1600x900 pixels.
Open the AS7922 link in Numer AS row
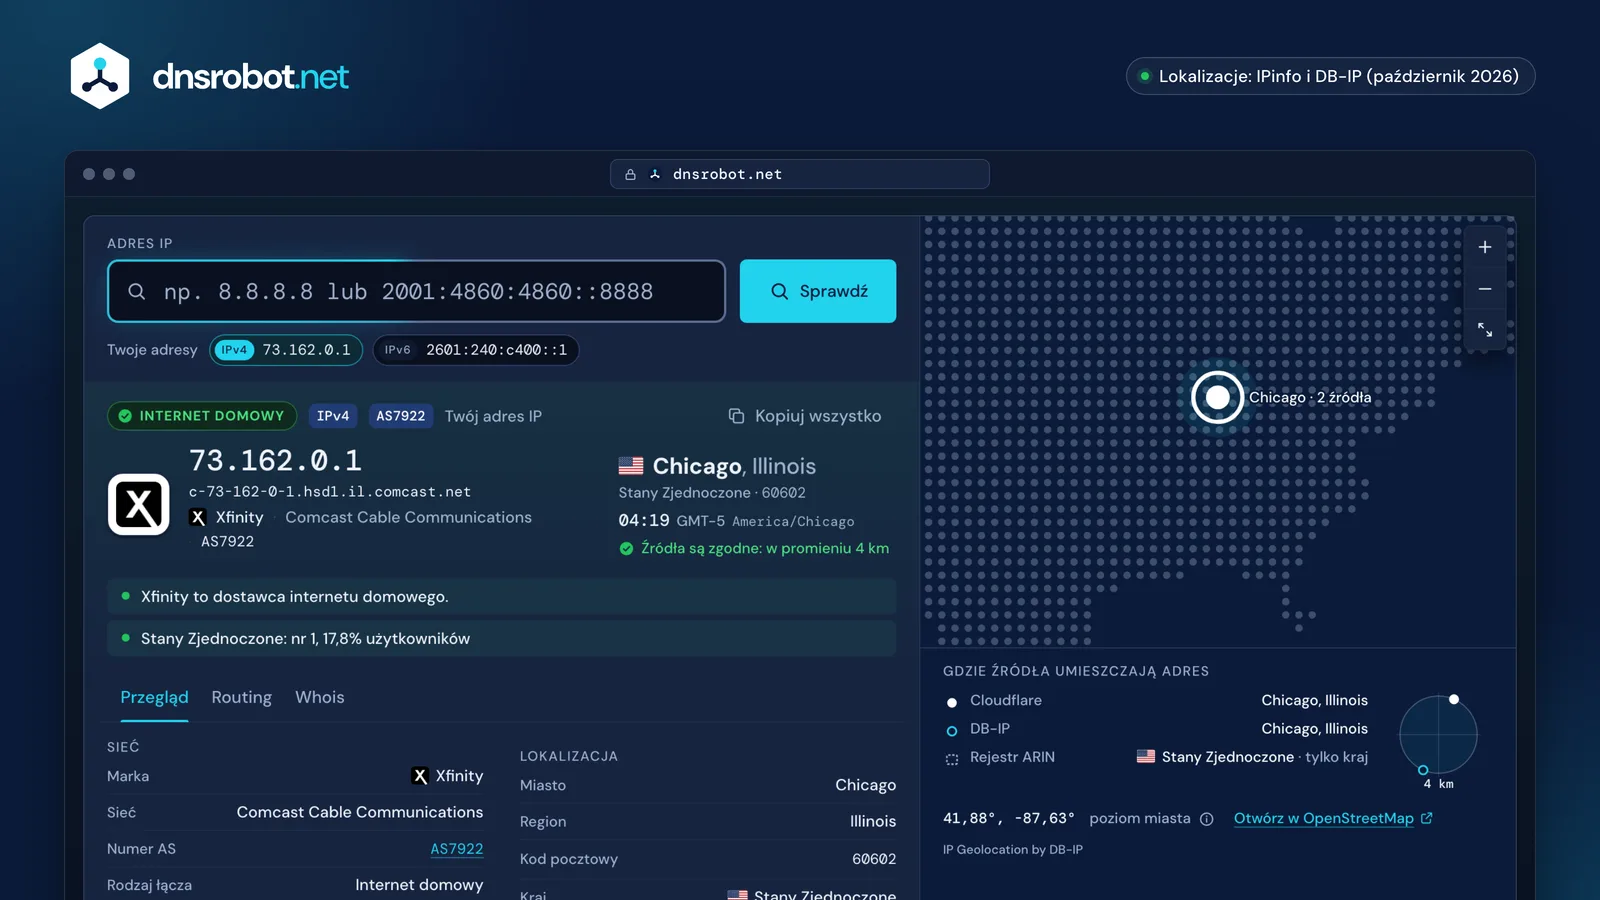(457, 849)
